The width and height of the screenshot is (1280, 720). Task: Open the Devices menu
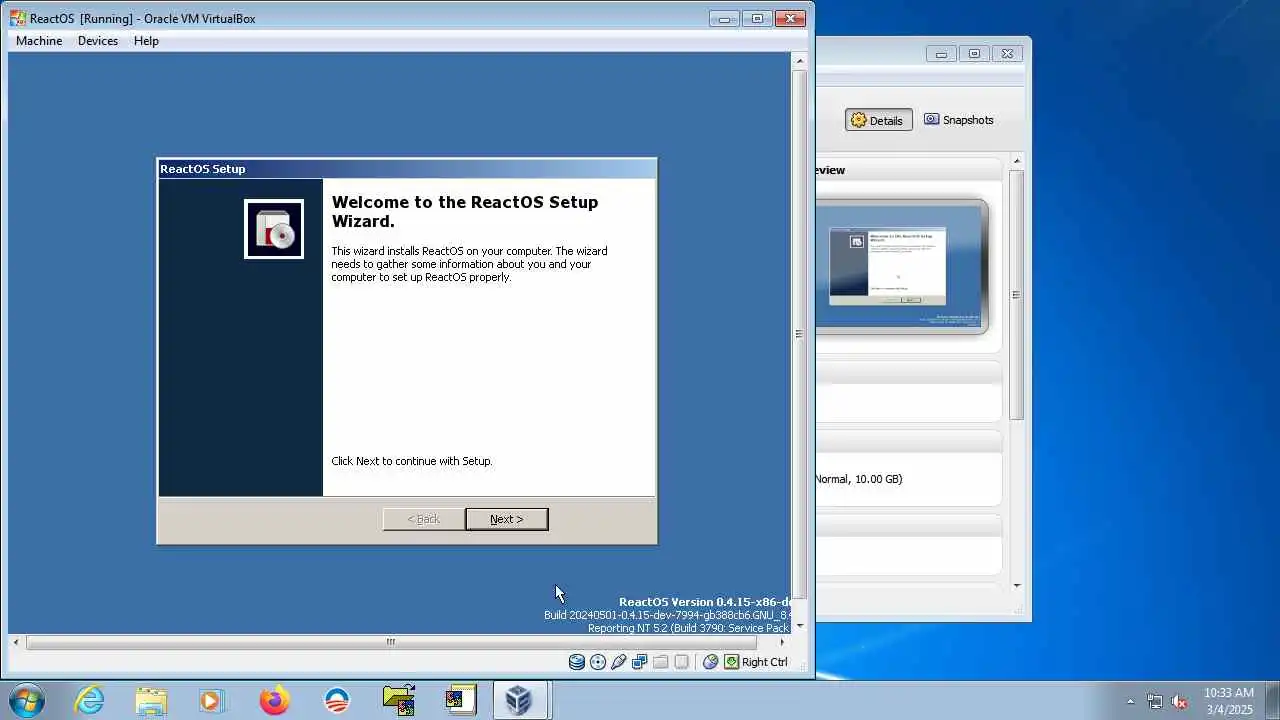98,41
